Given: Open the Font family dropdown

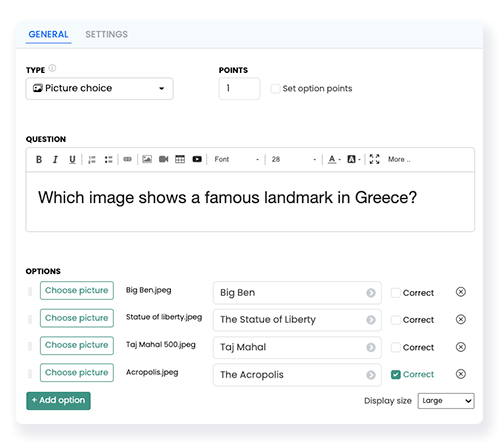Looking at the screenshot, I should click(x=237, y=159).
